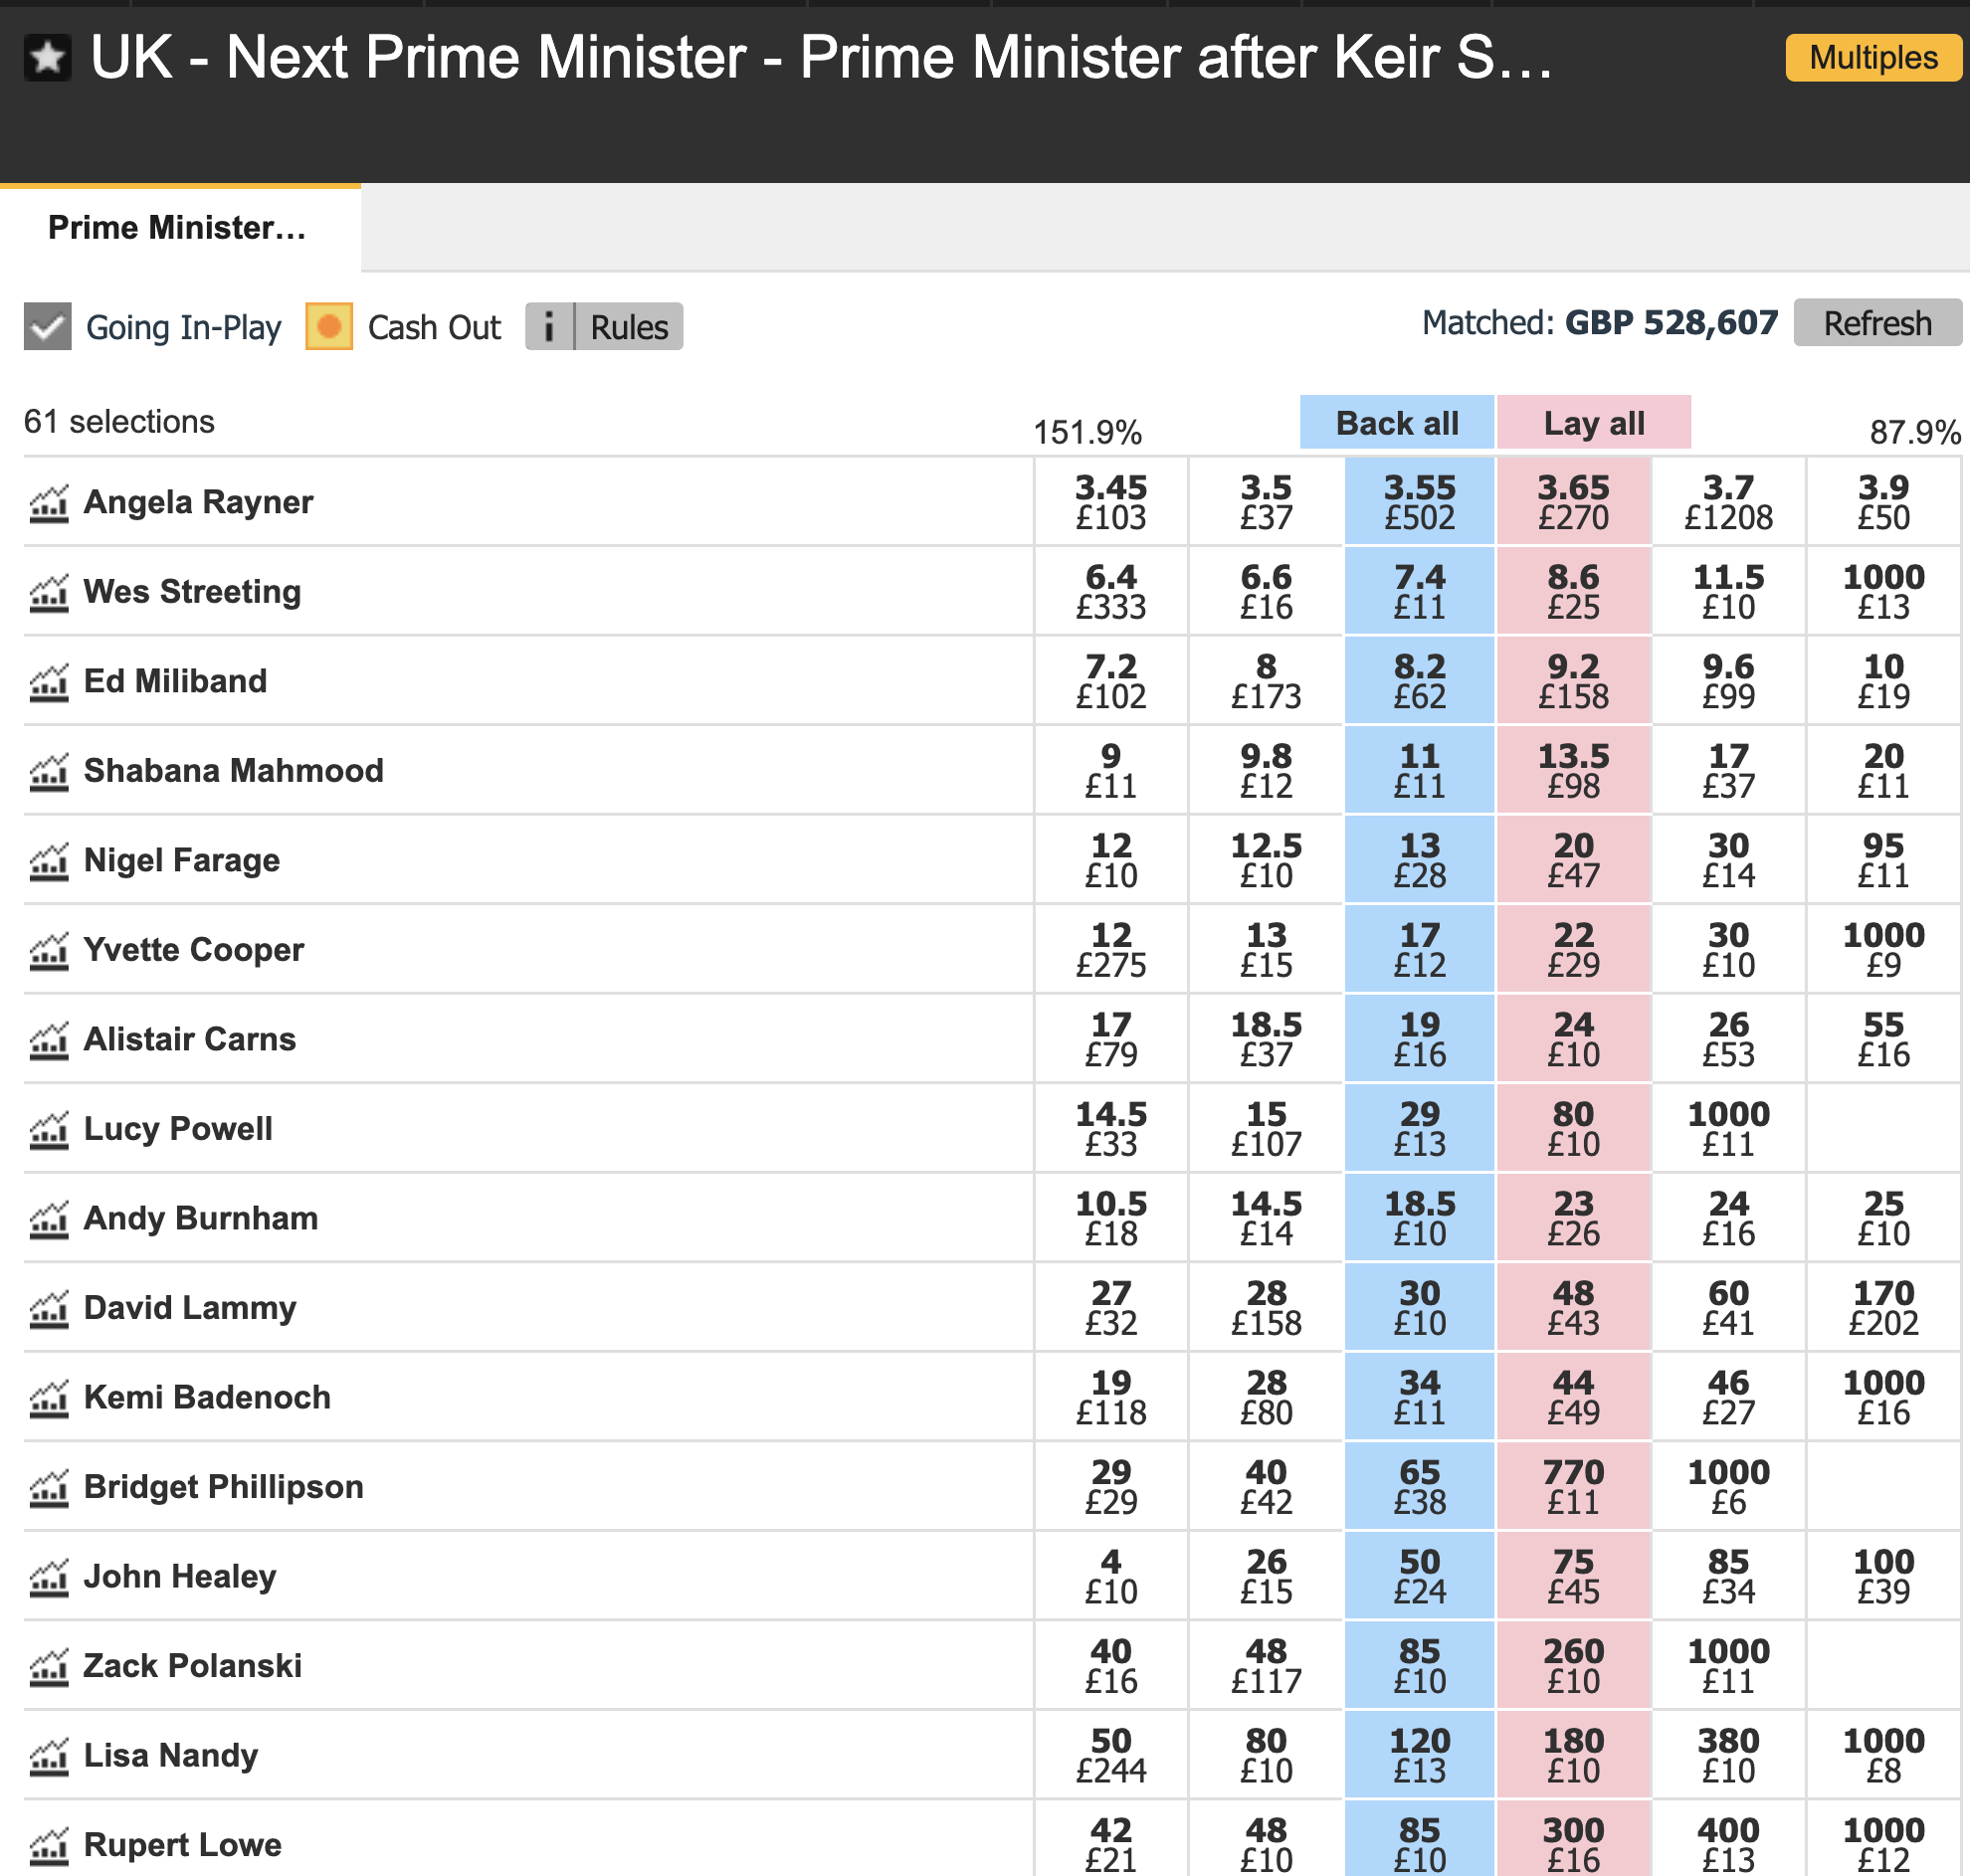Open the graph icon beside Andy Burnham
The height and width of the screenshot is (1876, 1970).
(49, 1219)
